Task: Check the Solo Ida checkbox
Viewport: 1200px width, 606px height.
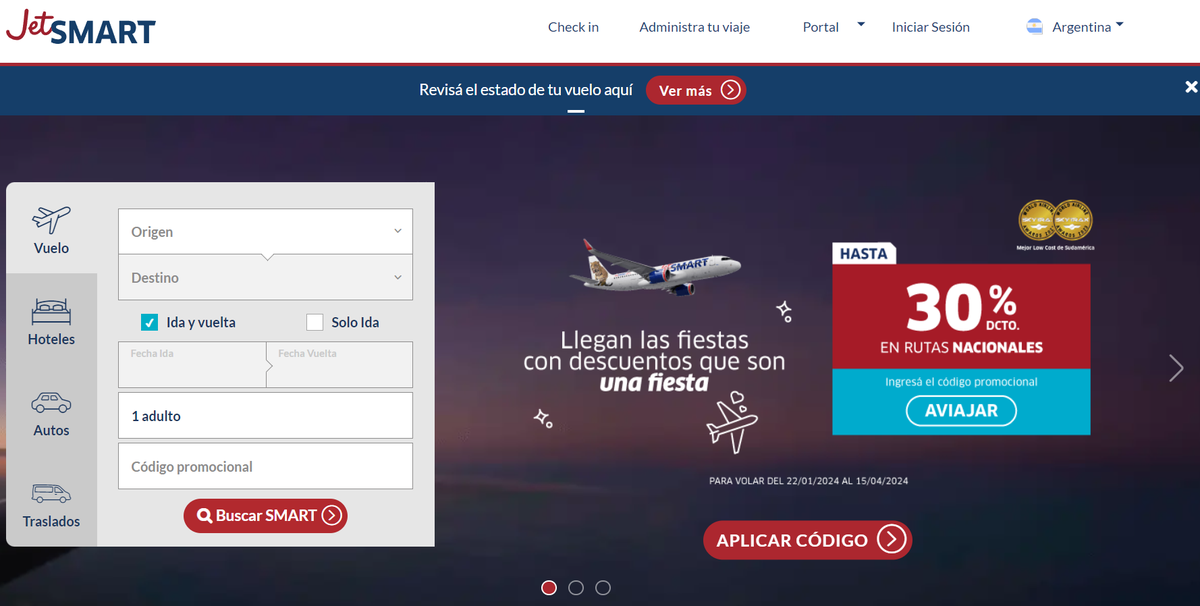Action: 315,322
